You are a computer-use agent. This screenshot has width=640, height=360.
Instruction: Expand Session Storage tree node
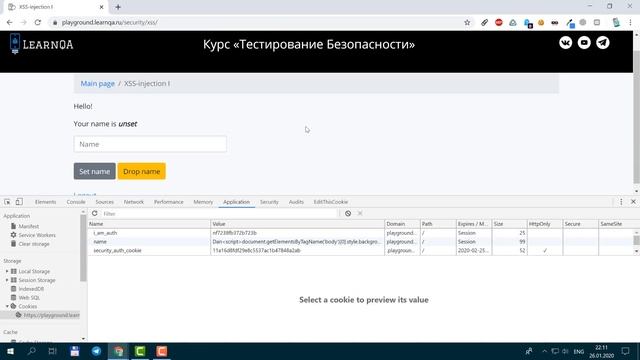click(7, 280)
